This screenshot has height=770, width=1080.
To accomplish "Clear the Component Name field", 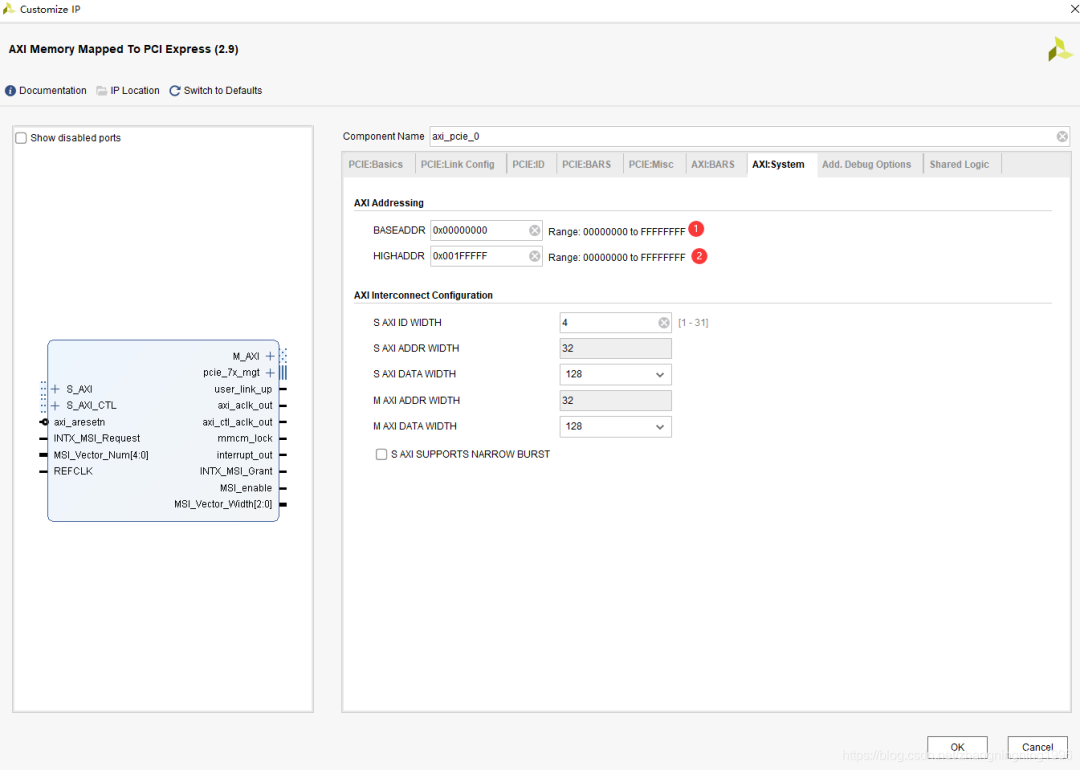I will pyautogui.click(x=1062, y=136).
